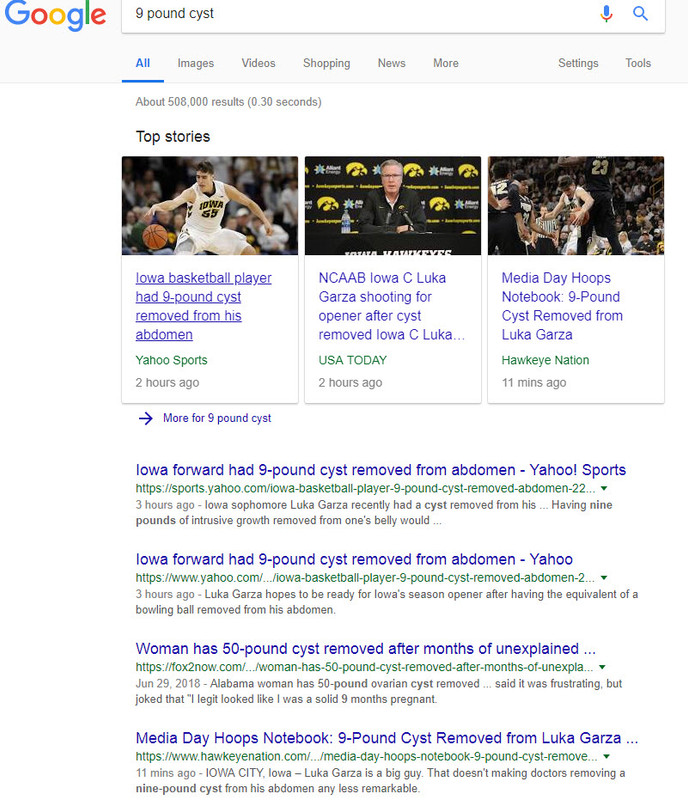Select the All tab

143,63
